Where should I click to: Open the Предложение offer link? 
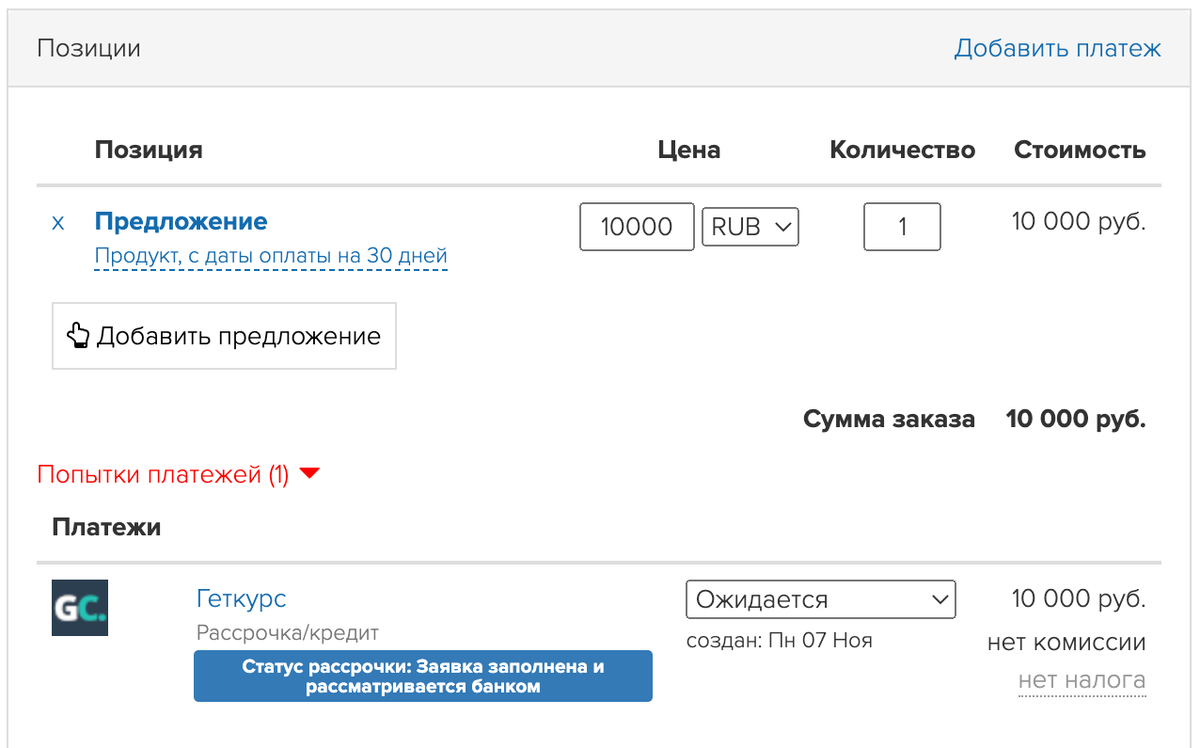181,221
